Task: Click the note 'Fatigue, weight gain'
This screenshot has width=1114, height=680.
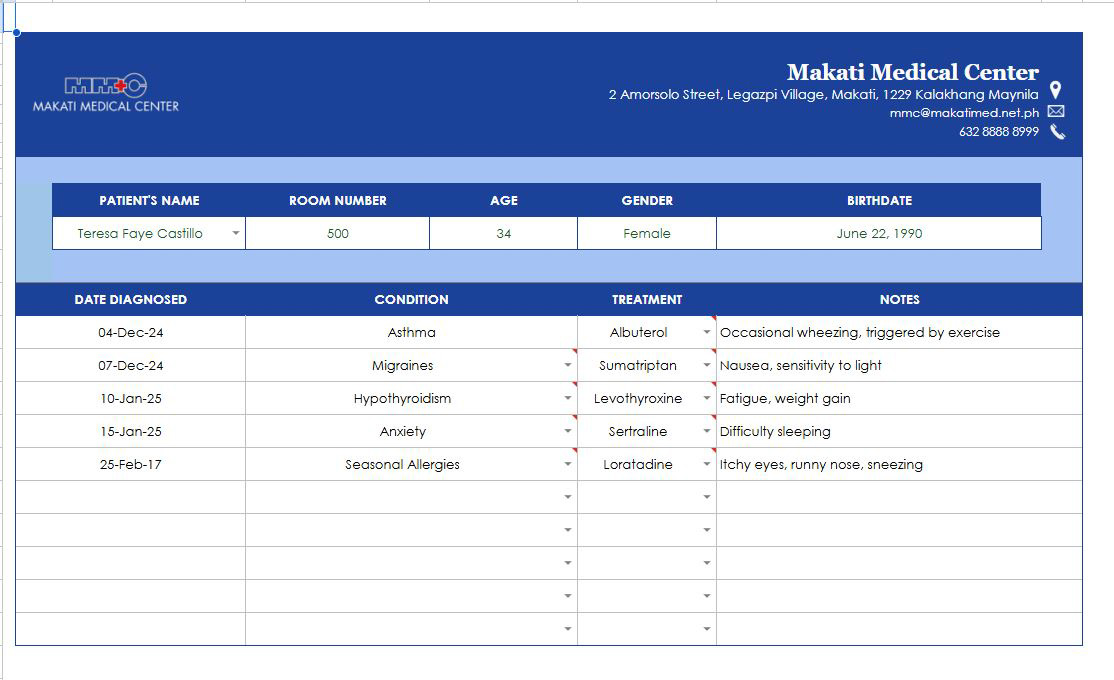Action: pyautogui.click(x=785, y=399)
